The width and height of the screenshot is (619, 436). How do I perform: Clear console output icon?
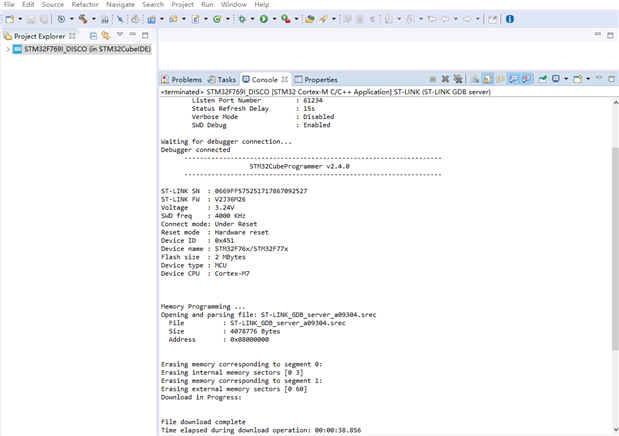point(475,79)
